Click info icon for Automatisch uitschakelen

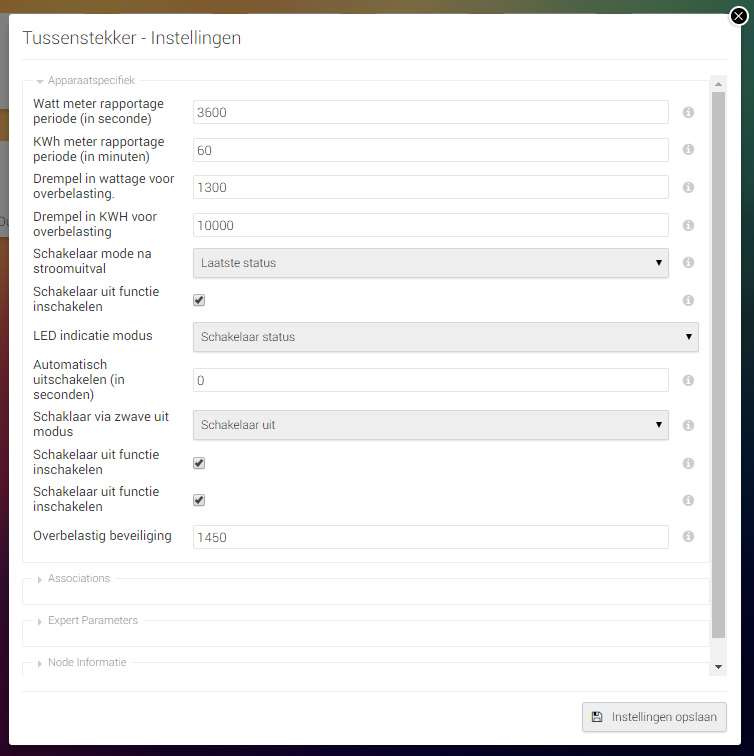pyautogui.click(x=688, y=381)
